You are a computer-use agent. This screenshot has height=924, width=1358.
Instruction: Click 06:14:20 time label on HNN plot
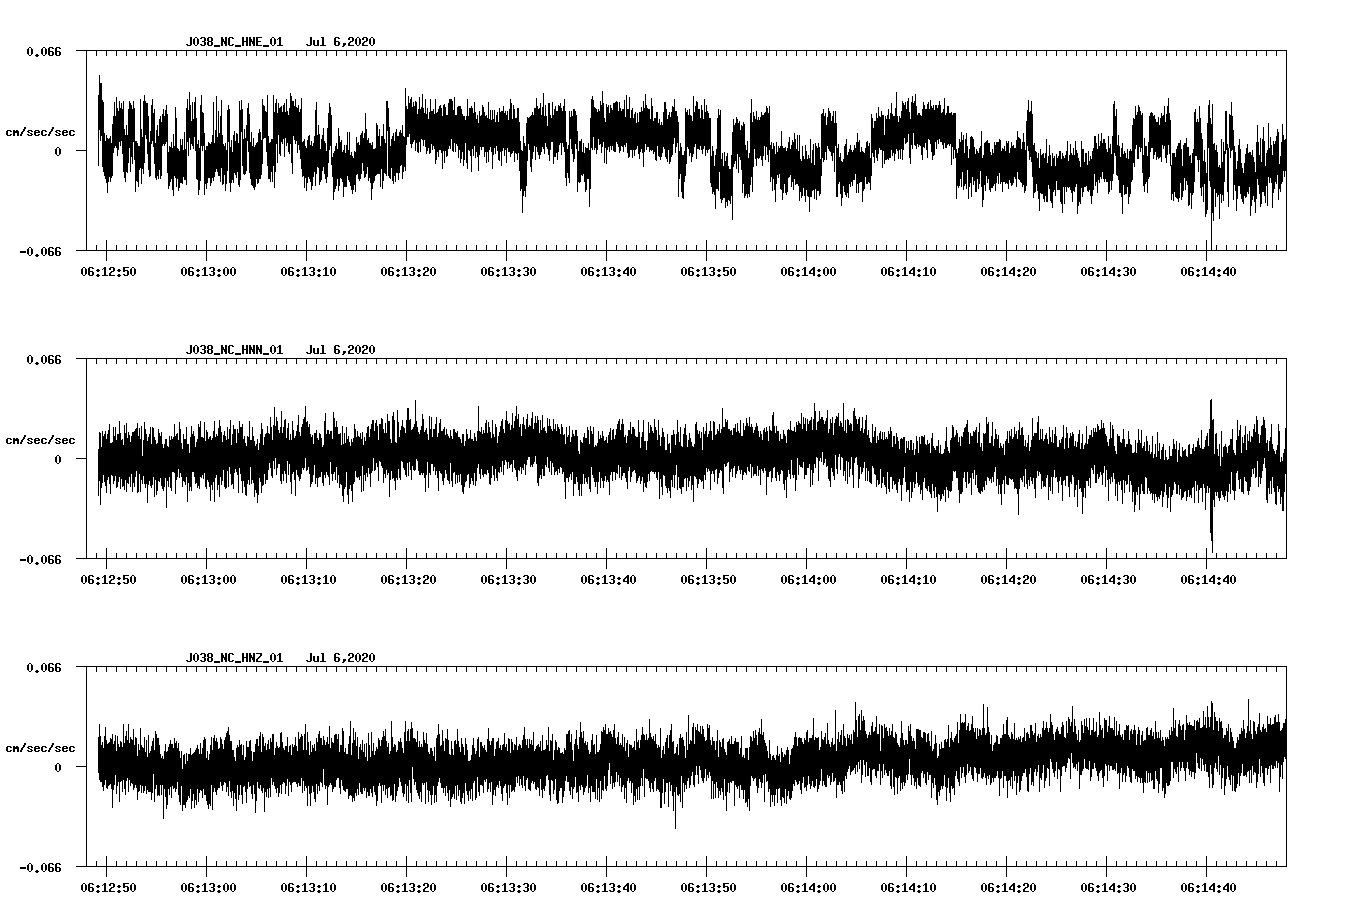pyautogui.click(x=1007, y=579)
